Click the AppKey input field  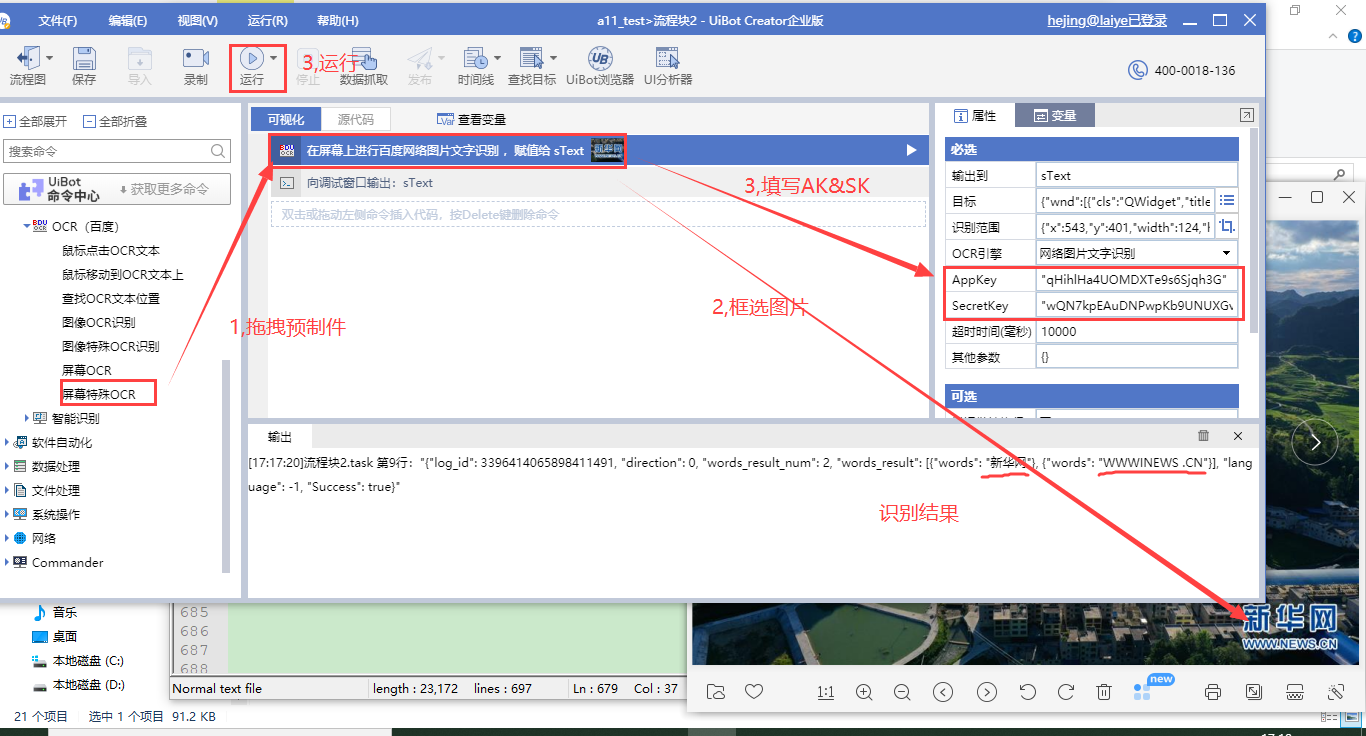1136,280
